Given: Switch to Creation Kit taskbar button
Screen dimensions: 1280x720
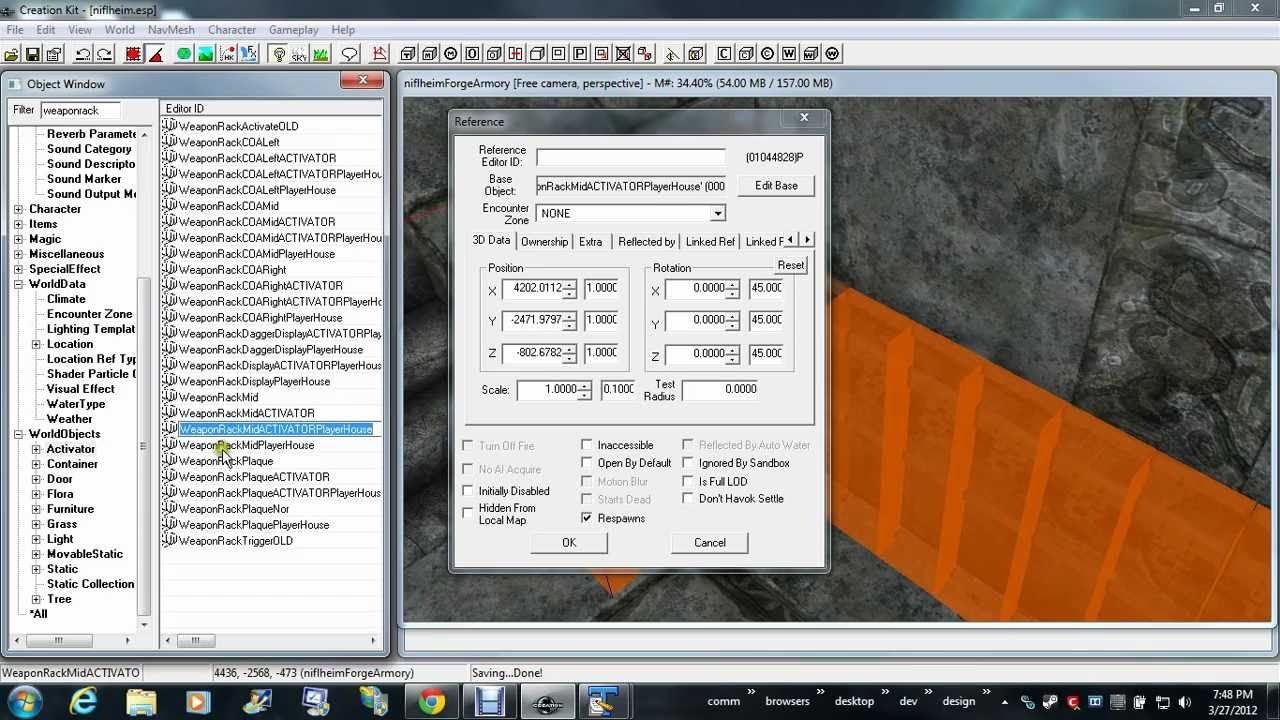Looking at the screenshot, I should (547, 701).
